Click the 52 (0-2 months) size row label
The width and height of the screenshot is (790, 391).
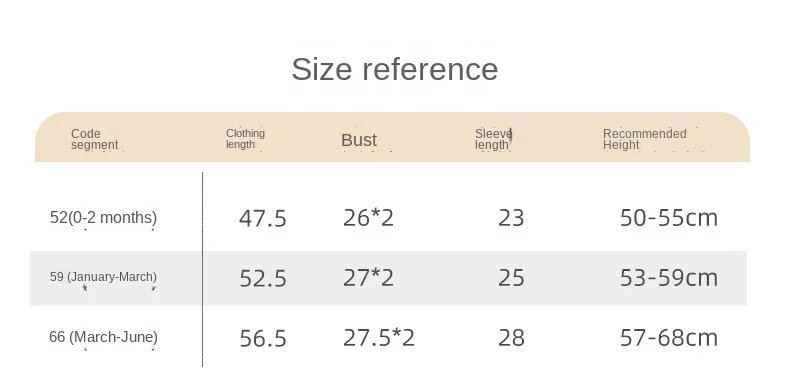(x=103, y=218)
